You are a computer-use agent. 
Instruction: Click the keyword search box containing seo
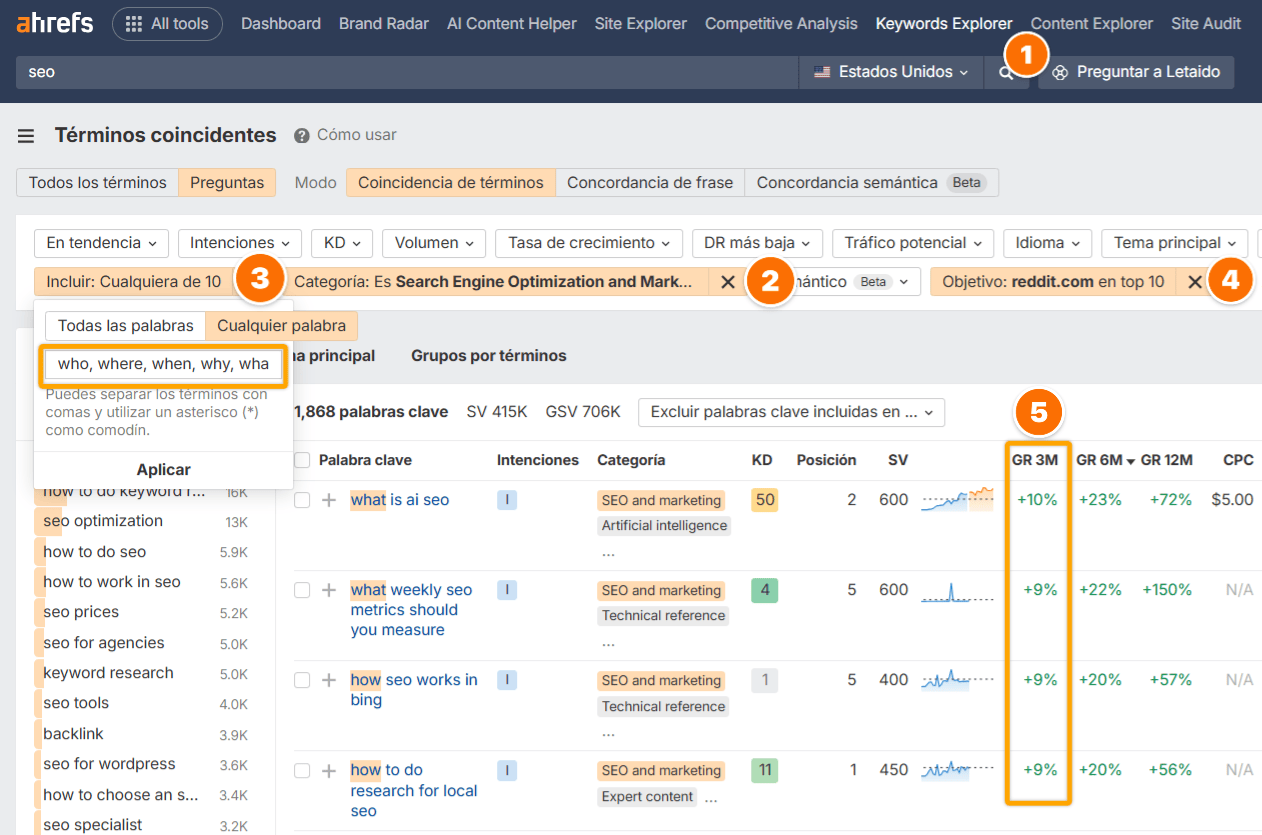tap(407, 72)
